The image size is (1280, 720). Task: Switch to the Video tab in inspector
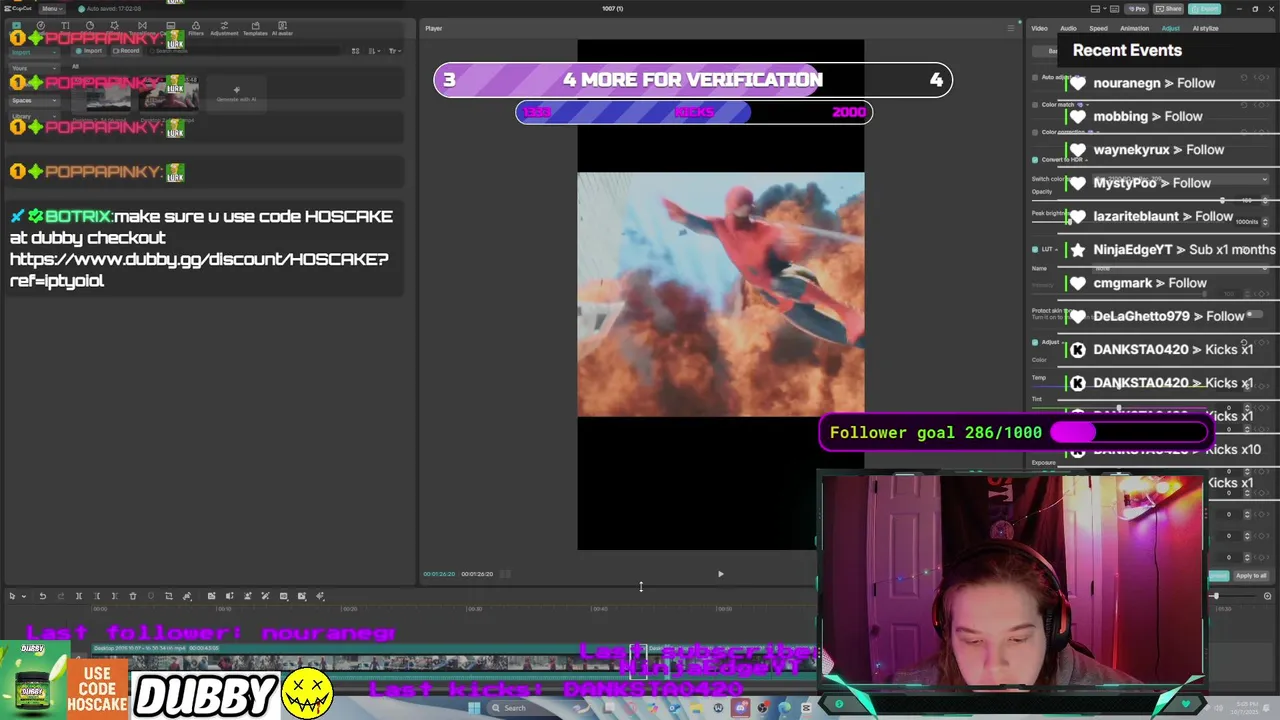click(1039, 28)
